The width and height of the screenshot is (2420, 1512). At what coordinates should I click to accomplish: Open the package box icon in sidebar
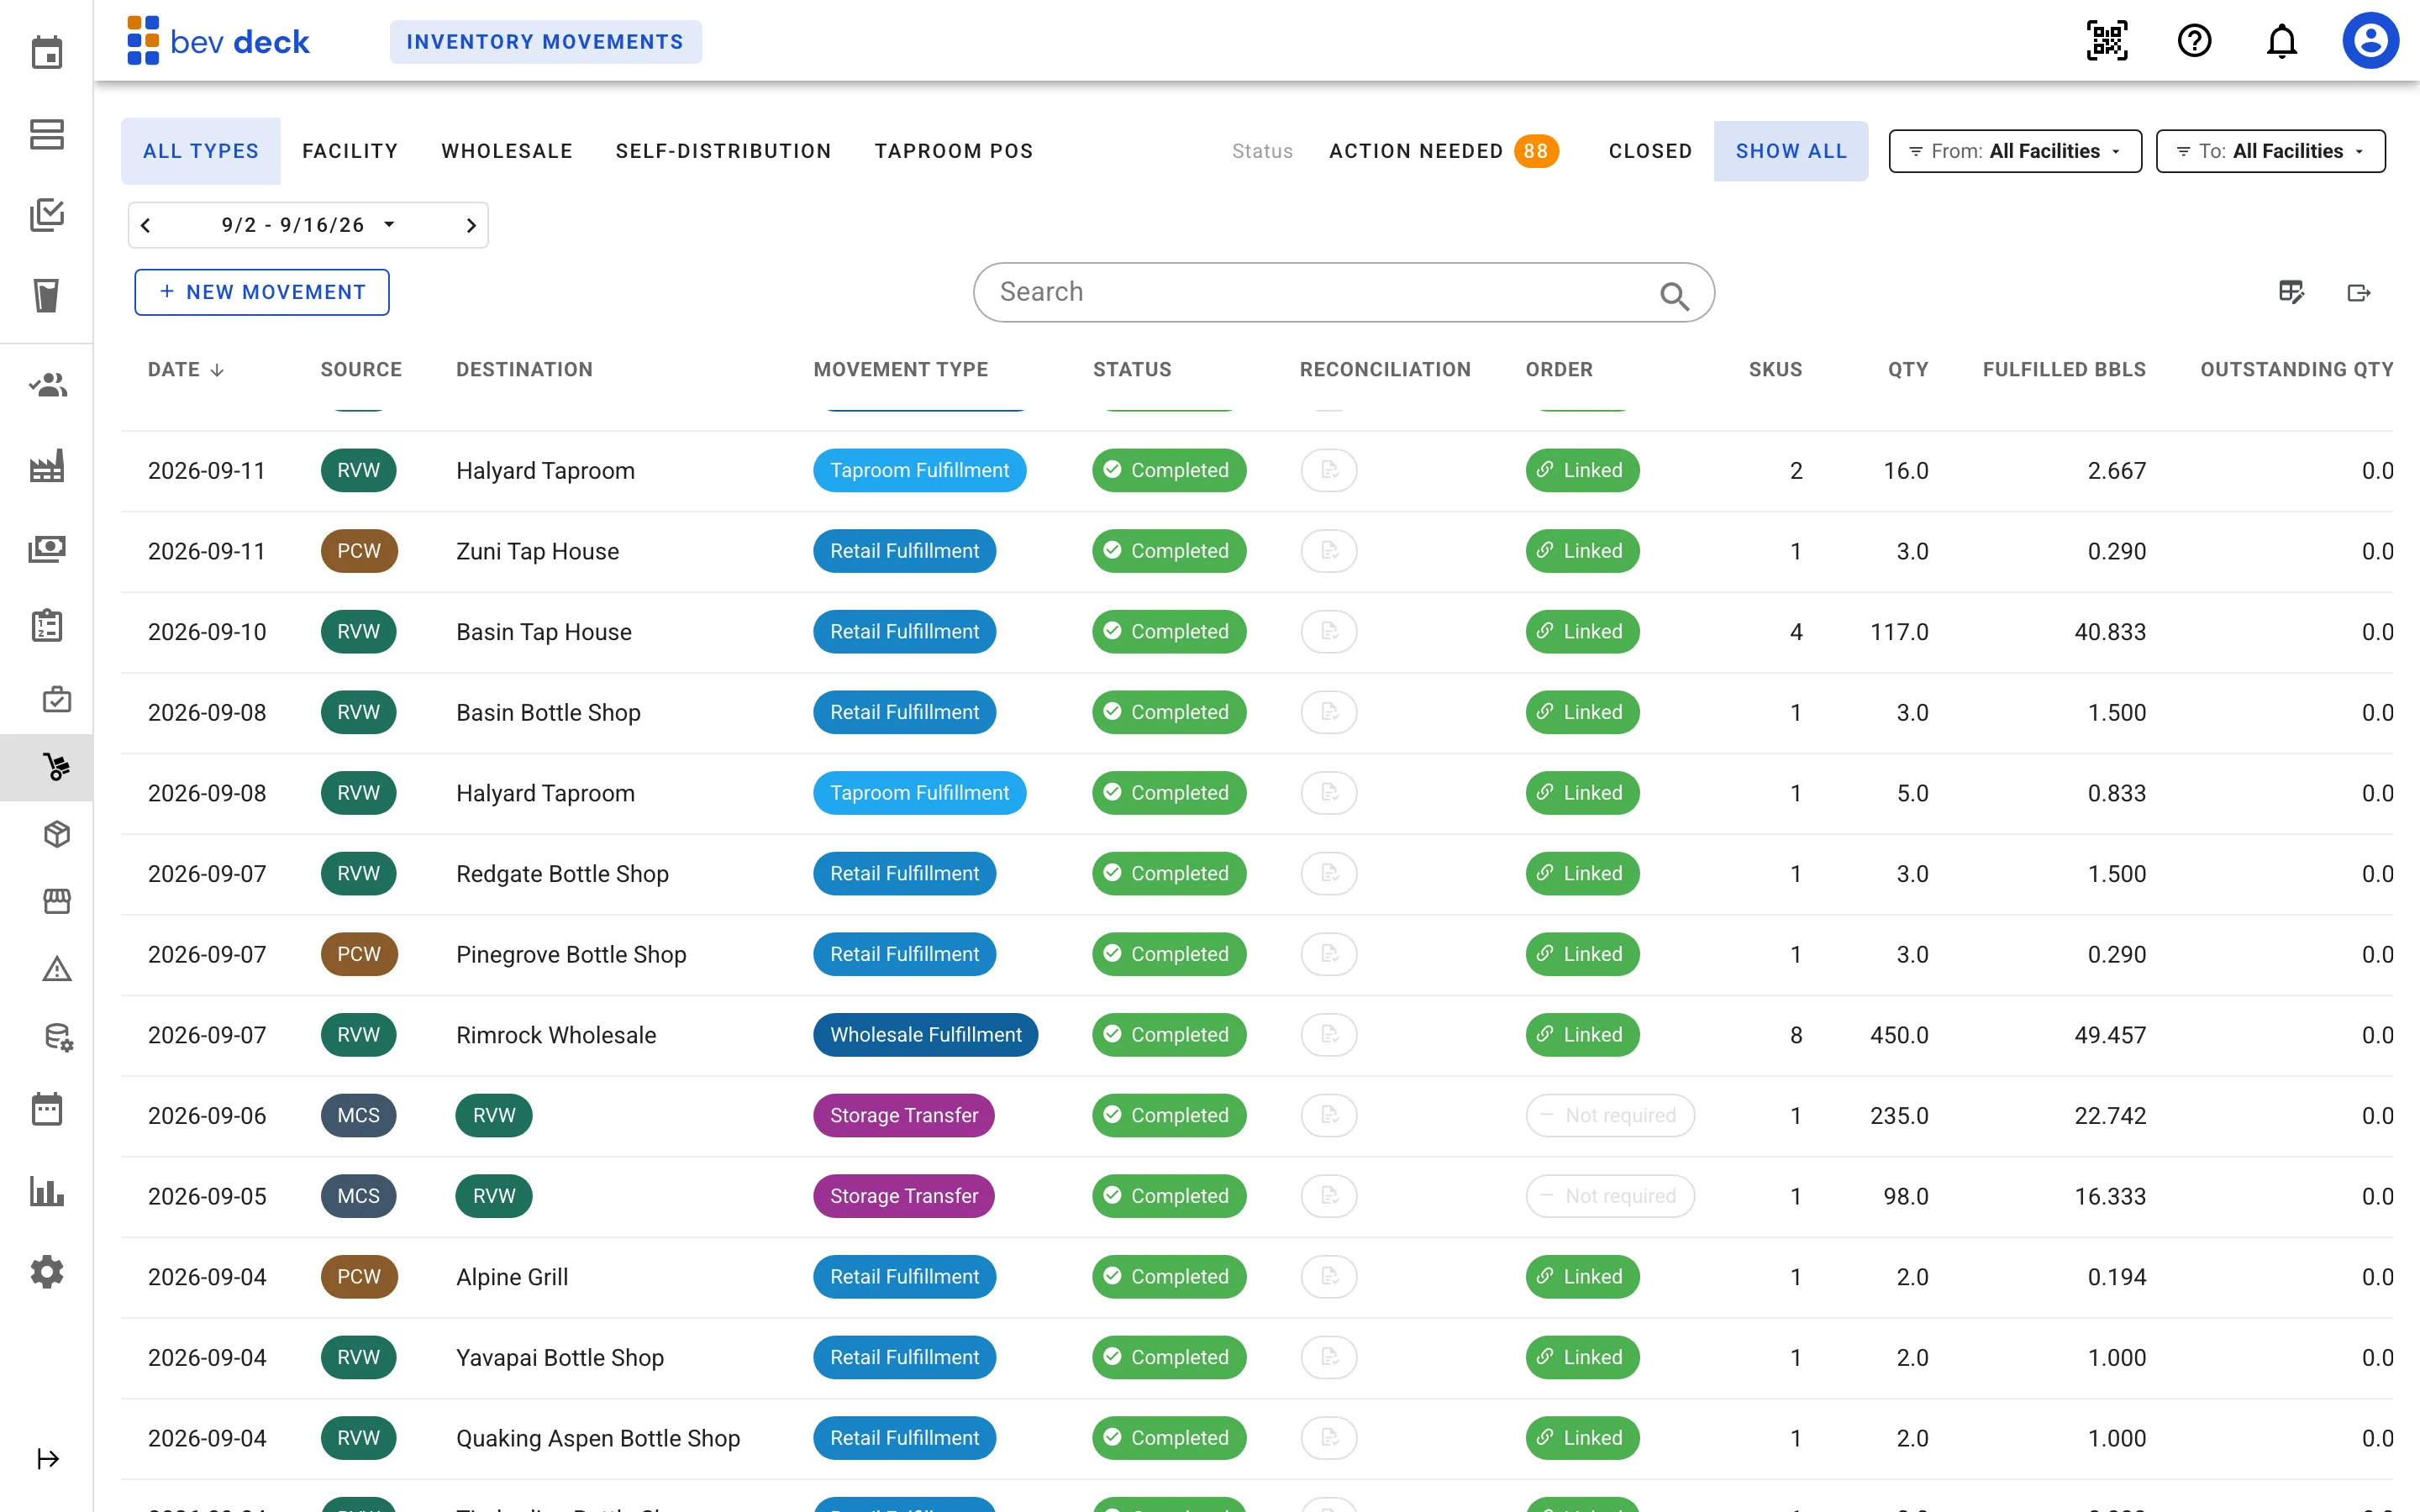pos(57,834)
